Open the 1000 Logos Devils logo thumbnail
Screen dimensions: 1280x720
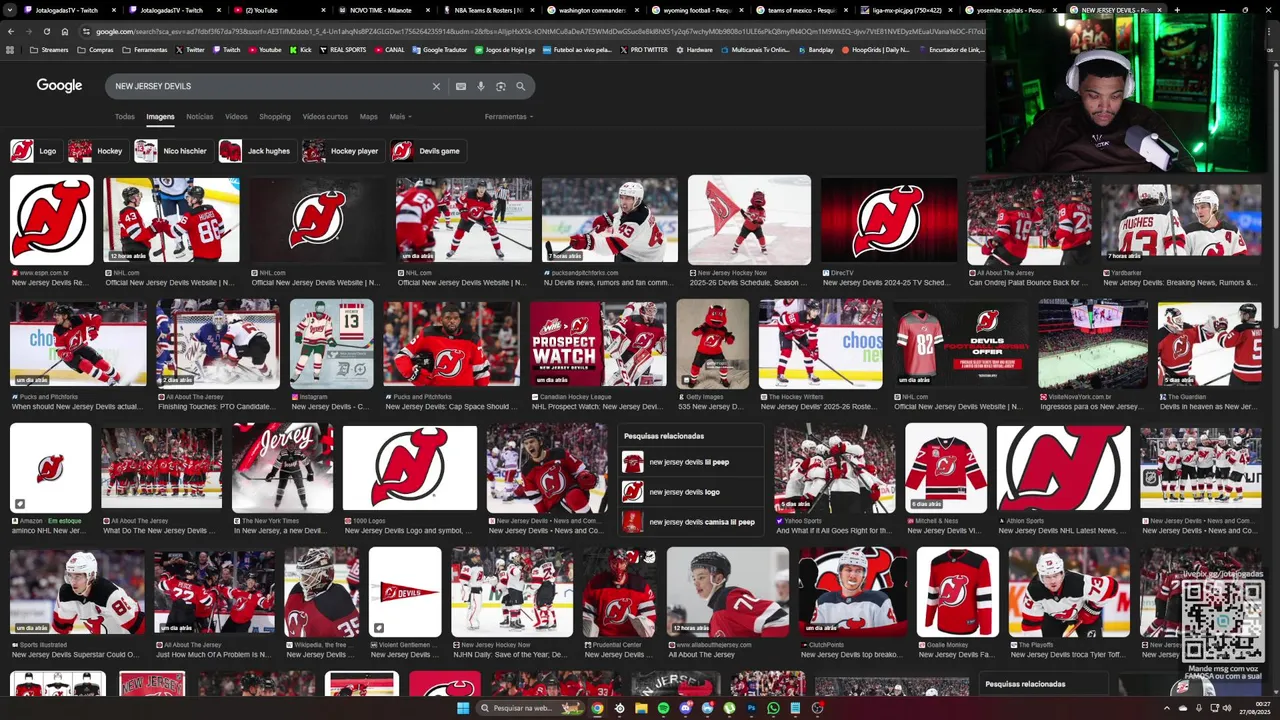tap(410, 468)
